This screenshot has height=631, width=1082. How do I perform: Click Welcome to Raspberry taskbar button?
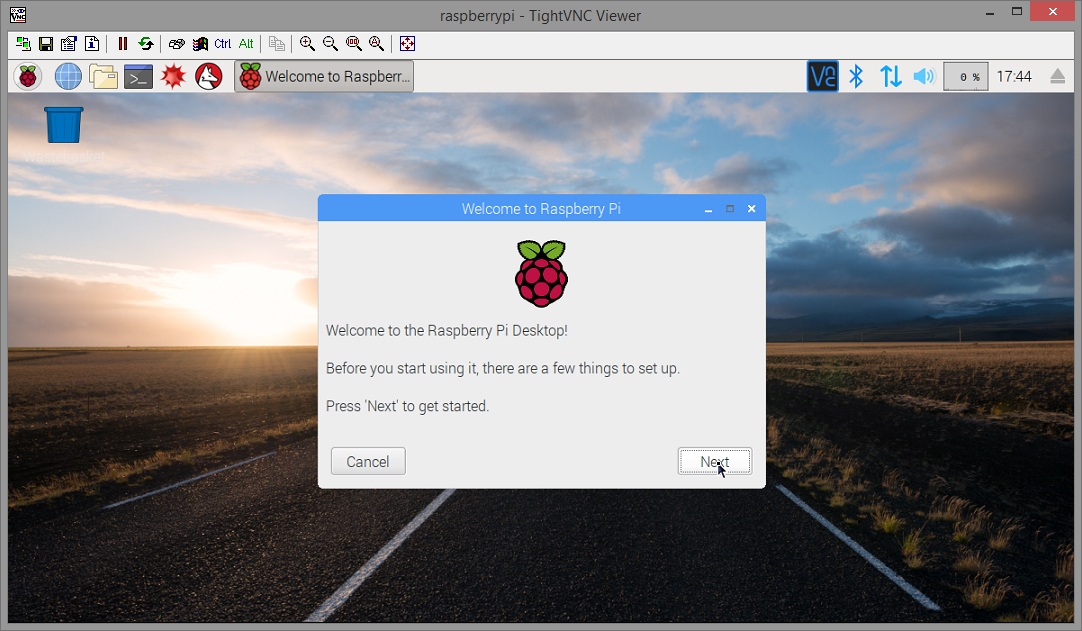[x=324, y=77]
